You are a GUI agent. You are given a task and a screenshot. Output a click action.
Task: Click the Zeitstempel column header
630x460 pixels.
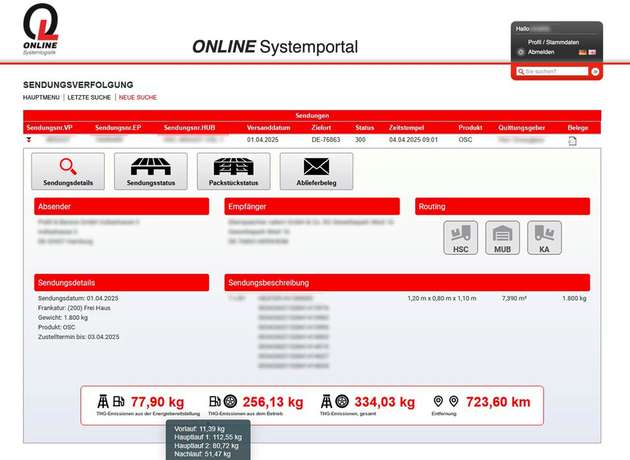(406, 128)
